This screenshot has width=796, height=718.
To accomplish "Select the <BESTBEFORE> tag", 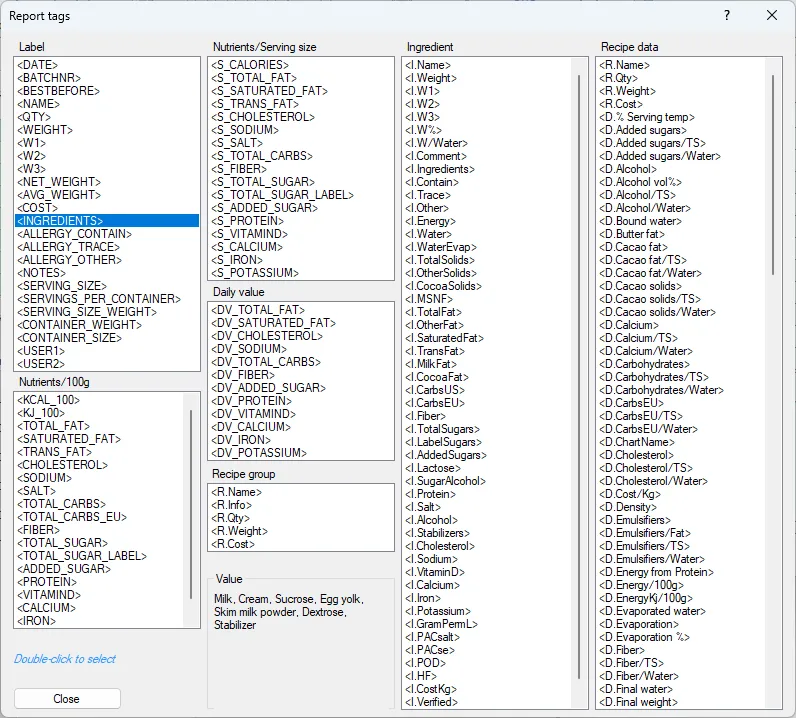I will click(58, 91).
